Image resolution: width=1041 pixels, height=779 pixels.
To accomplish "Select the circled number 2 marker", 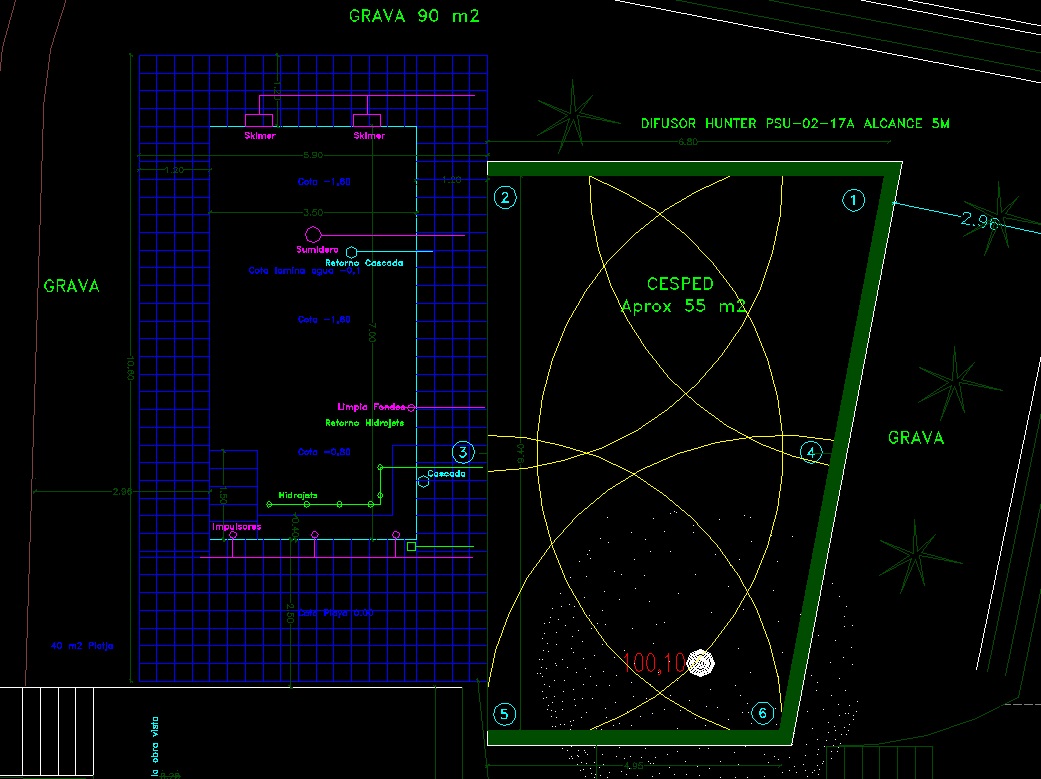I will pos(506,197).
